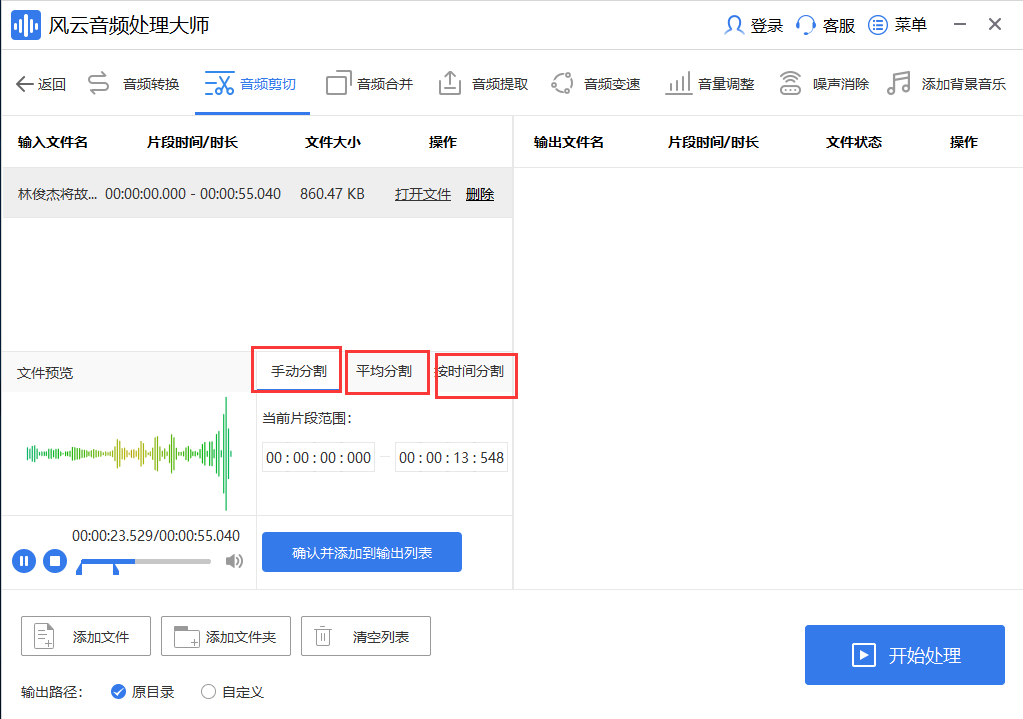Pause audio preview playback

click(x=24, y=561)
